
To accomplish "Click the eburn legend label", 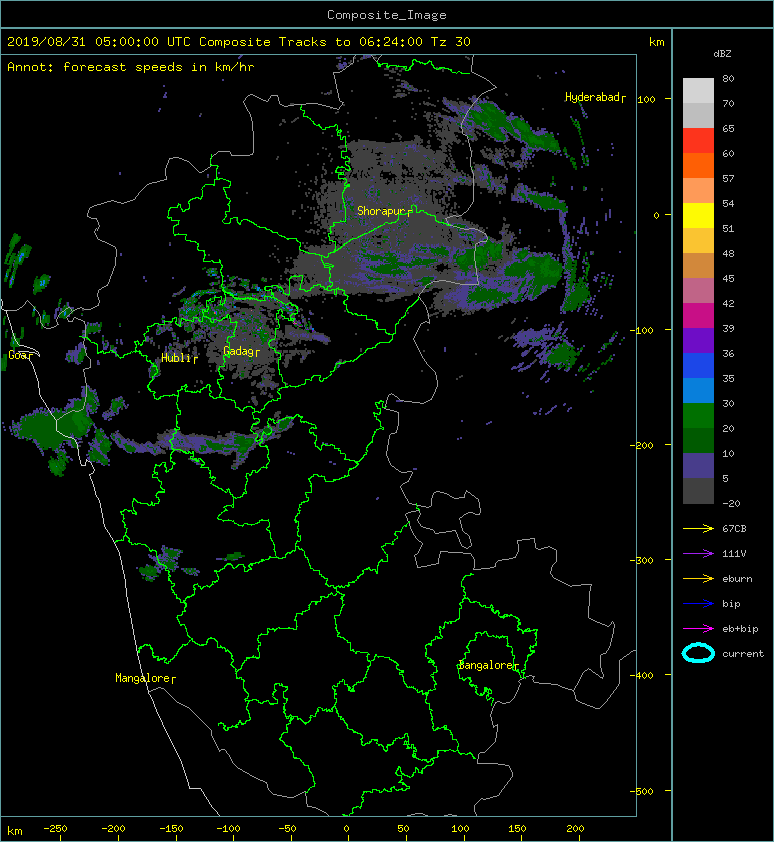I will 737,578.
